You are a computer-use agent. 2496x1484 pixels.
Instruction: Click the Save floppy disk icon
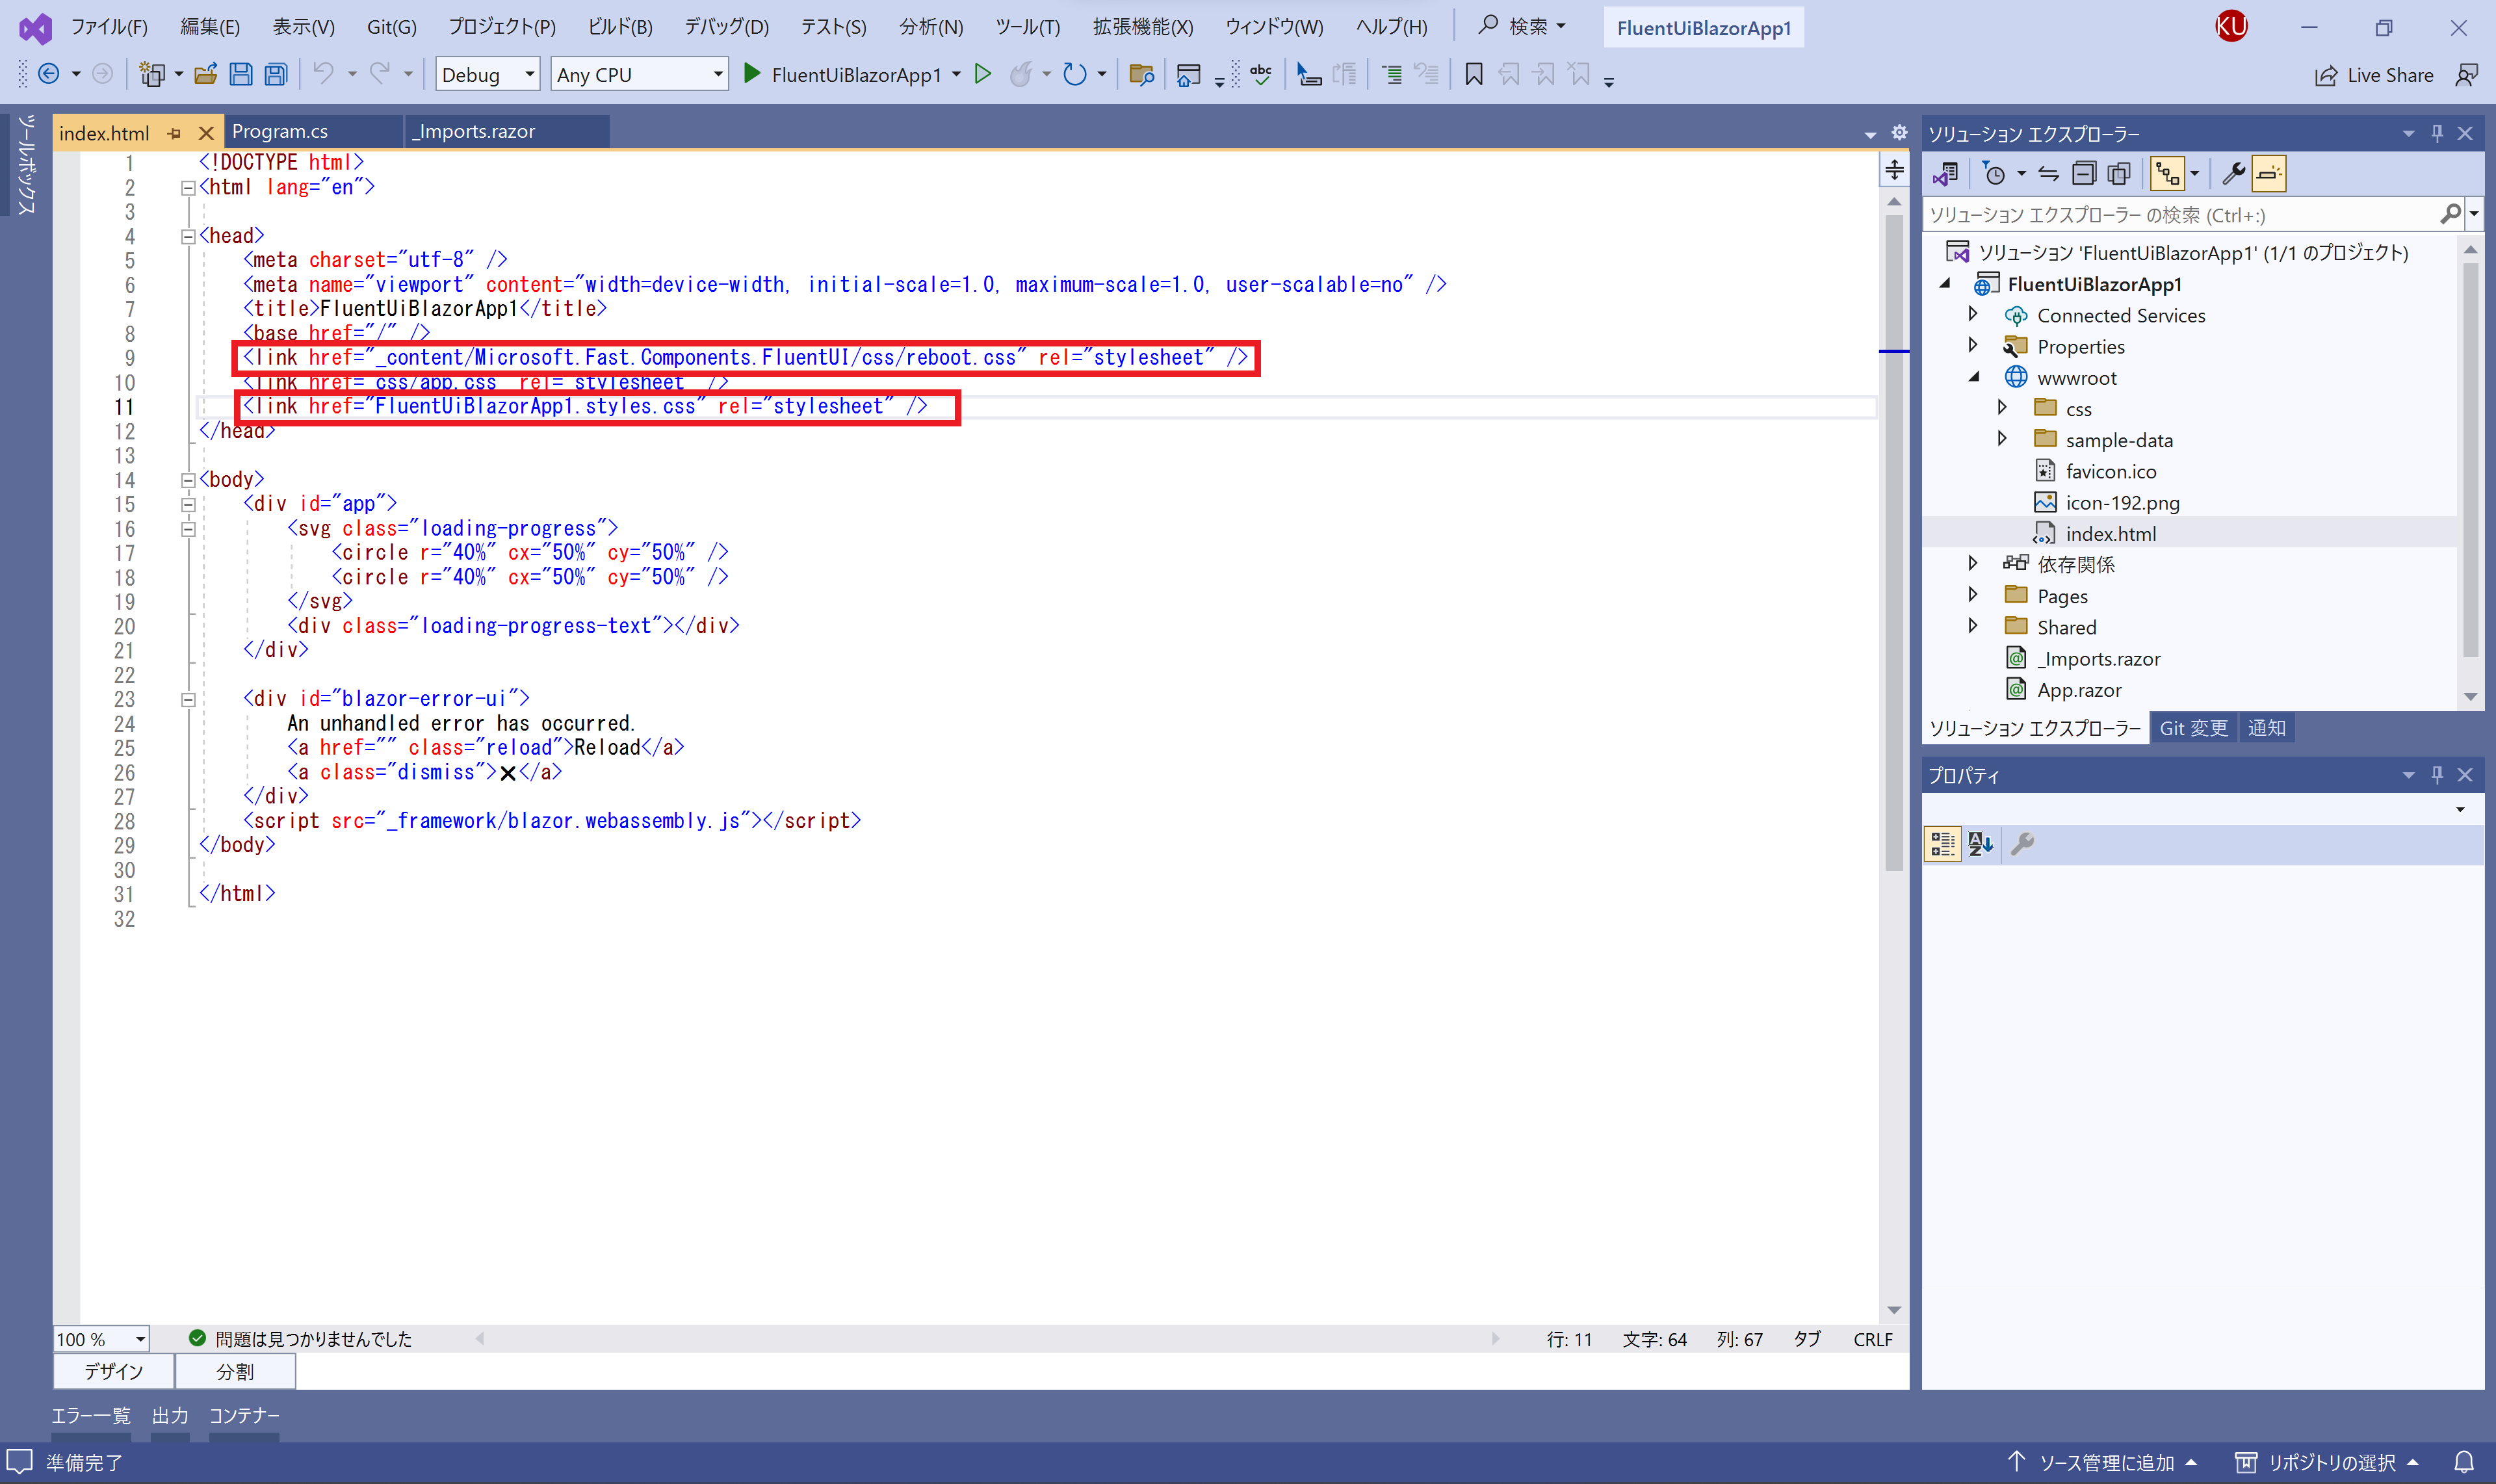241,74
